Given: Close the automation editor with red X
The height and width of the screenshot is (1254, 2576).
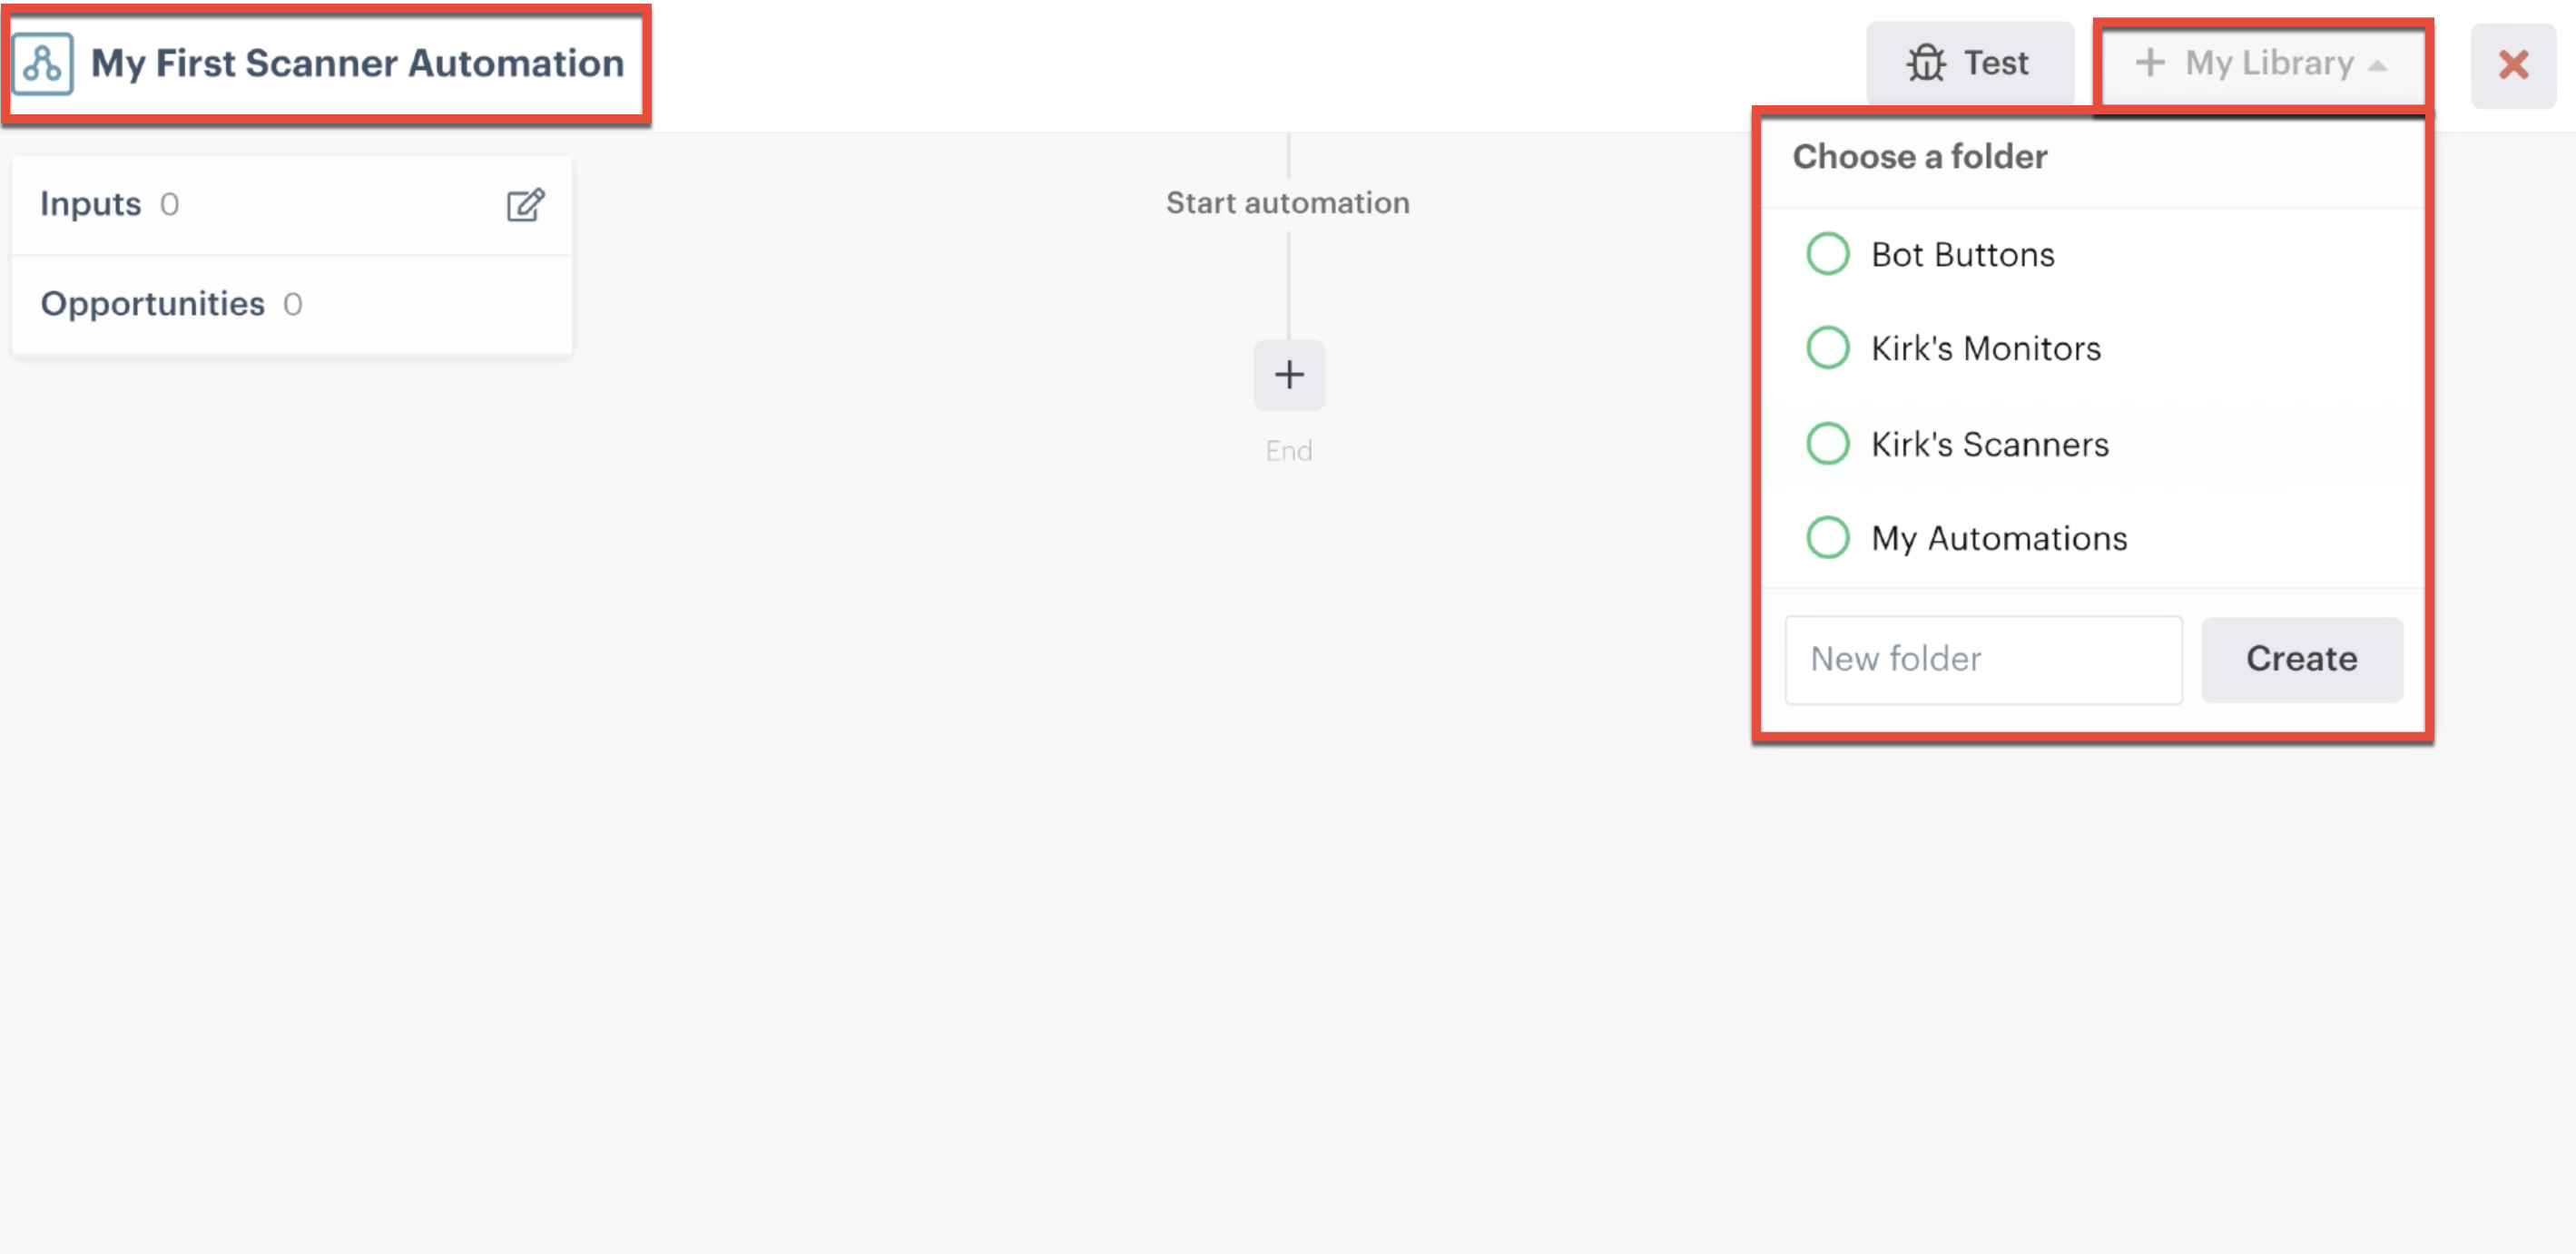Looking at the screenshot, I should point(2513,65).
